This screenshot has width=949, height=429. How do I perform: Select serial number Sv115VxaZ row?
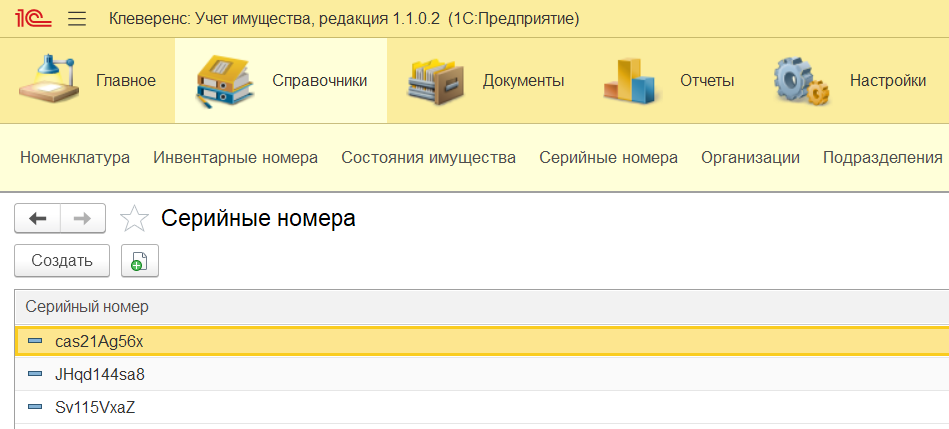pyautogui.click(x=481, y=407)
